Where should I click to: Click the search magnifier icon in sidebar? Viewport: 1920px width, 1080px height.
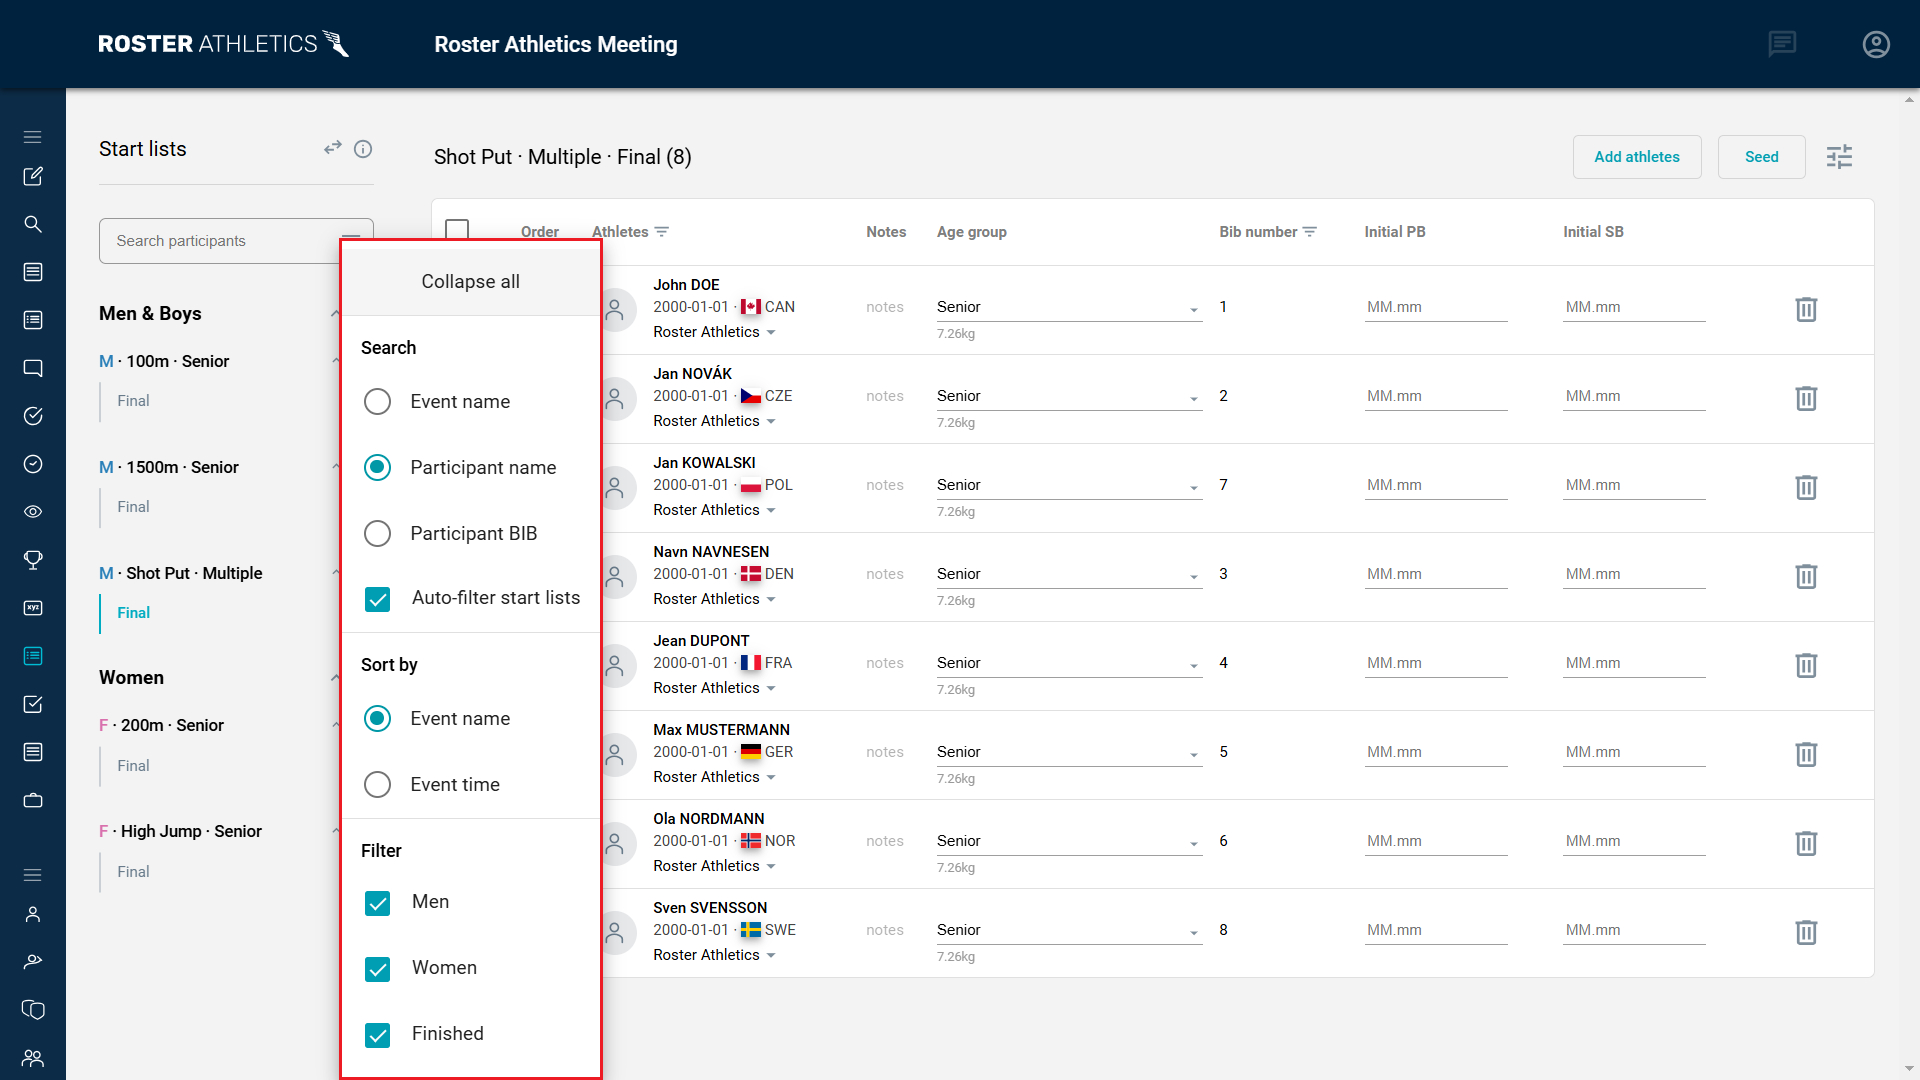tap(33, 224)
